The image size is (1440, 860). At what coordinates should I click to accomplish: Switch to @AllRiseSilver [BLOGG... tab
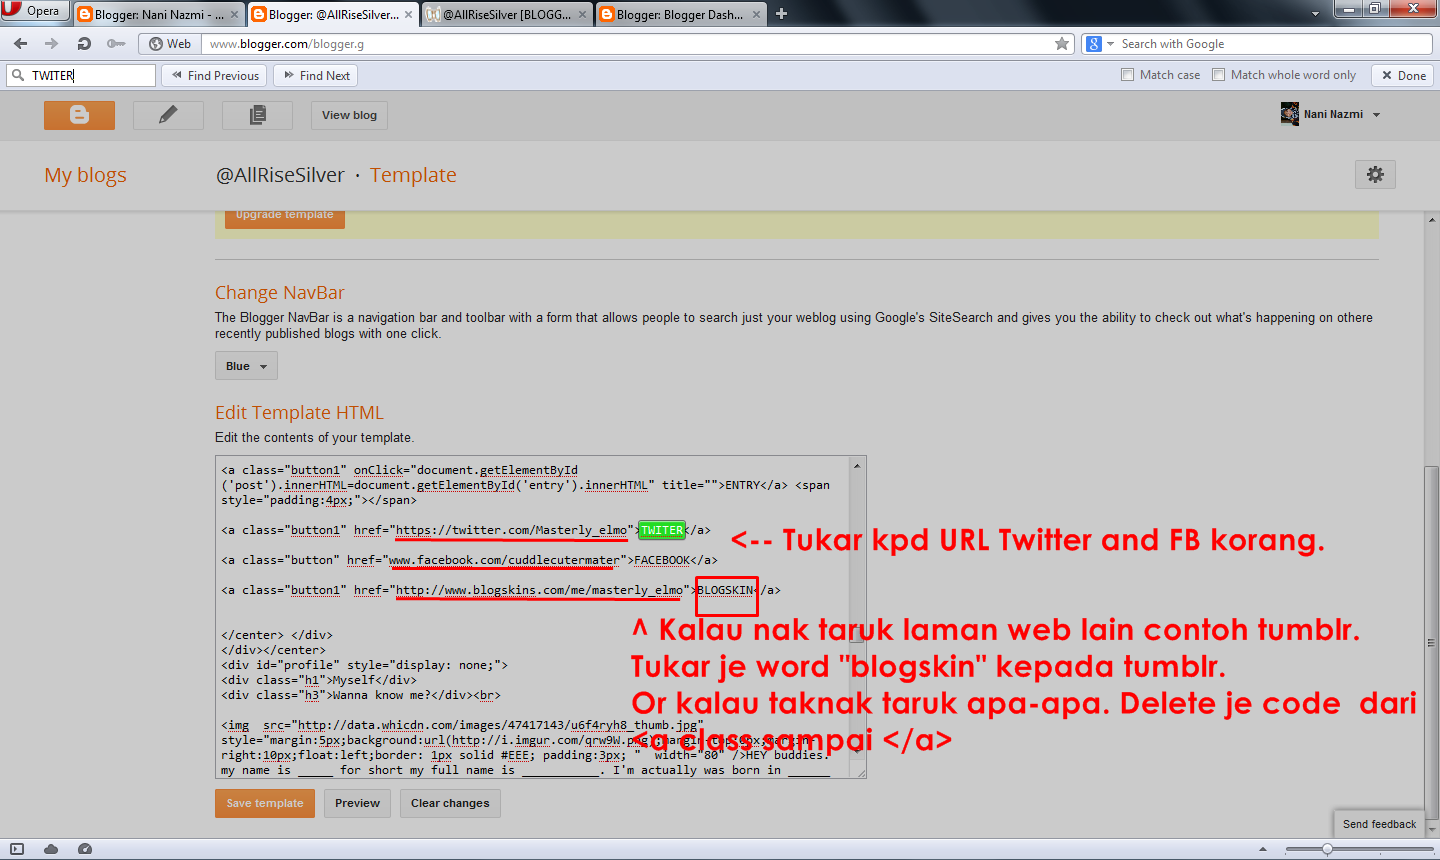(507, 14)
